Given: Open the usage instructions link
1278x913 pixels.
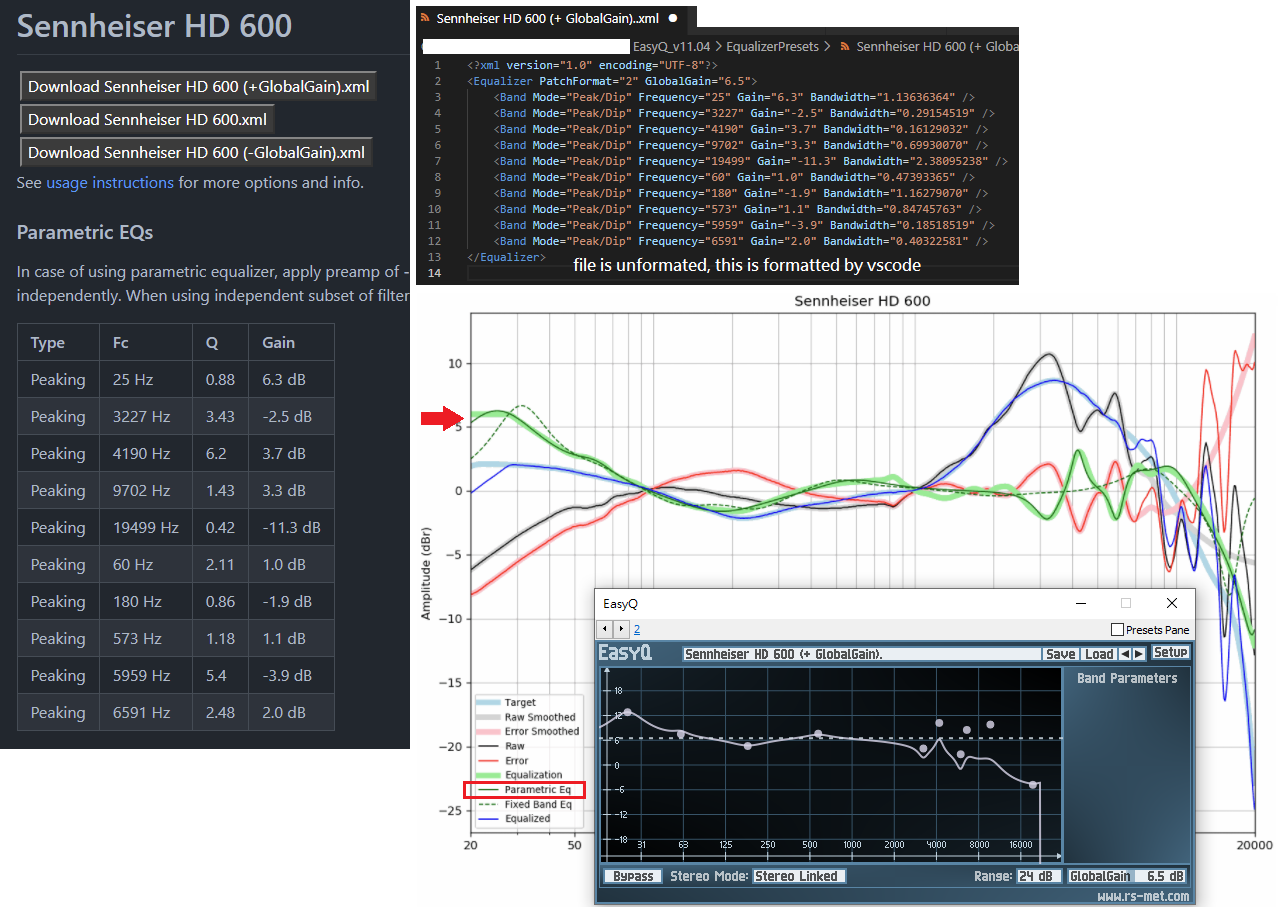Looking at the screenshot, I should pyautogui.click(x=110, y=183).
